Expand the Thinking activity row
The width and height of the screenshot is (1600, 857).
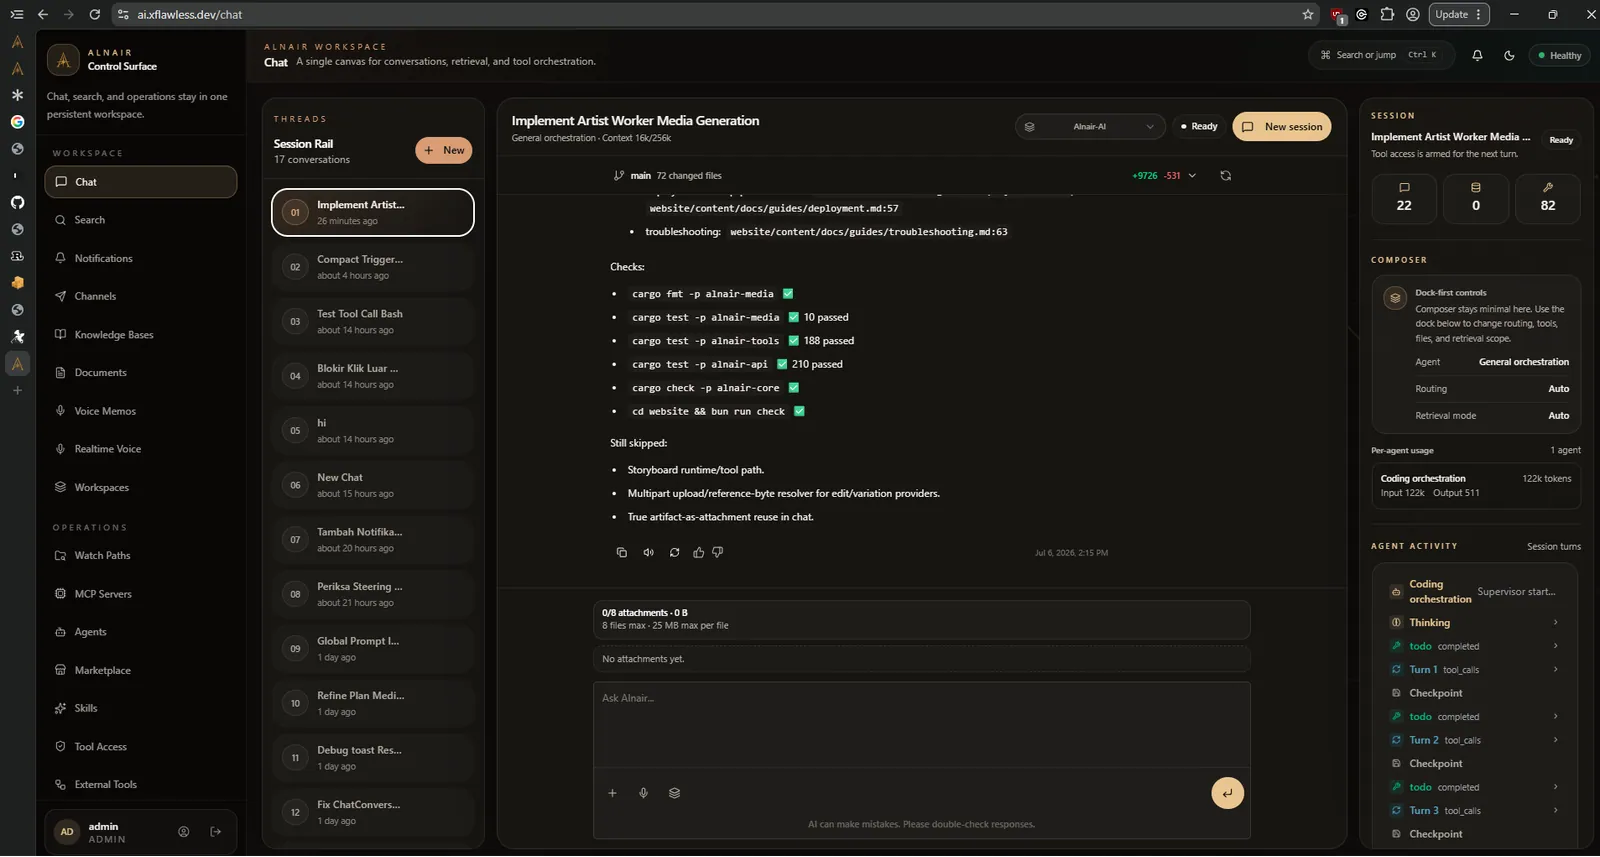point(1475,622)
